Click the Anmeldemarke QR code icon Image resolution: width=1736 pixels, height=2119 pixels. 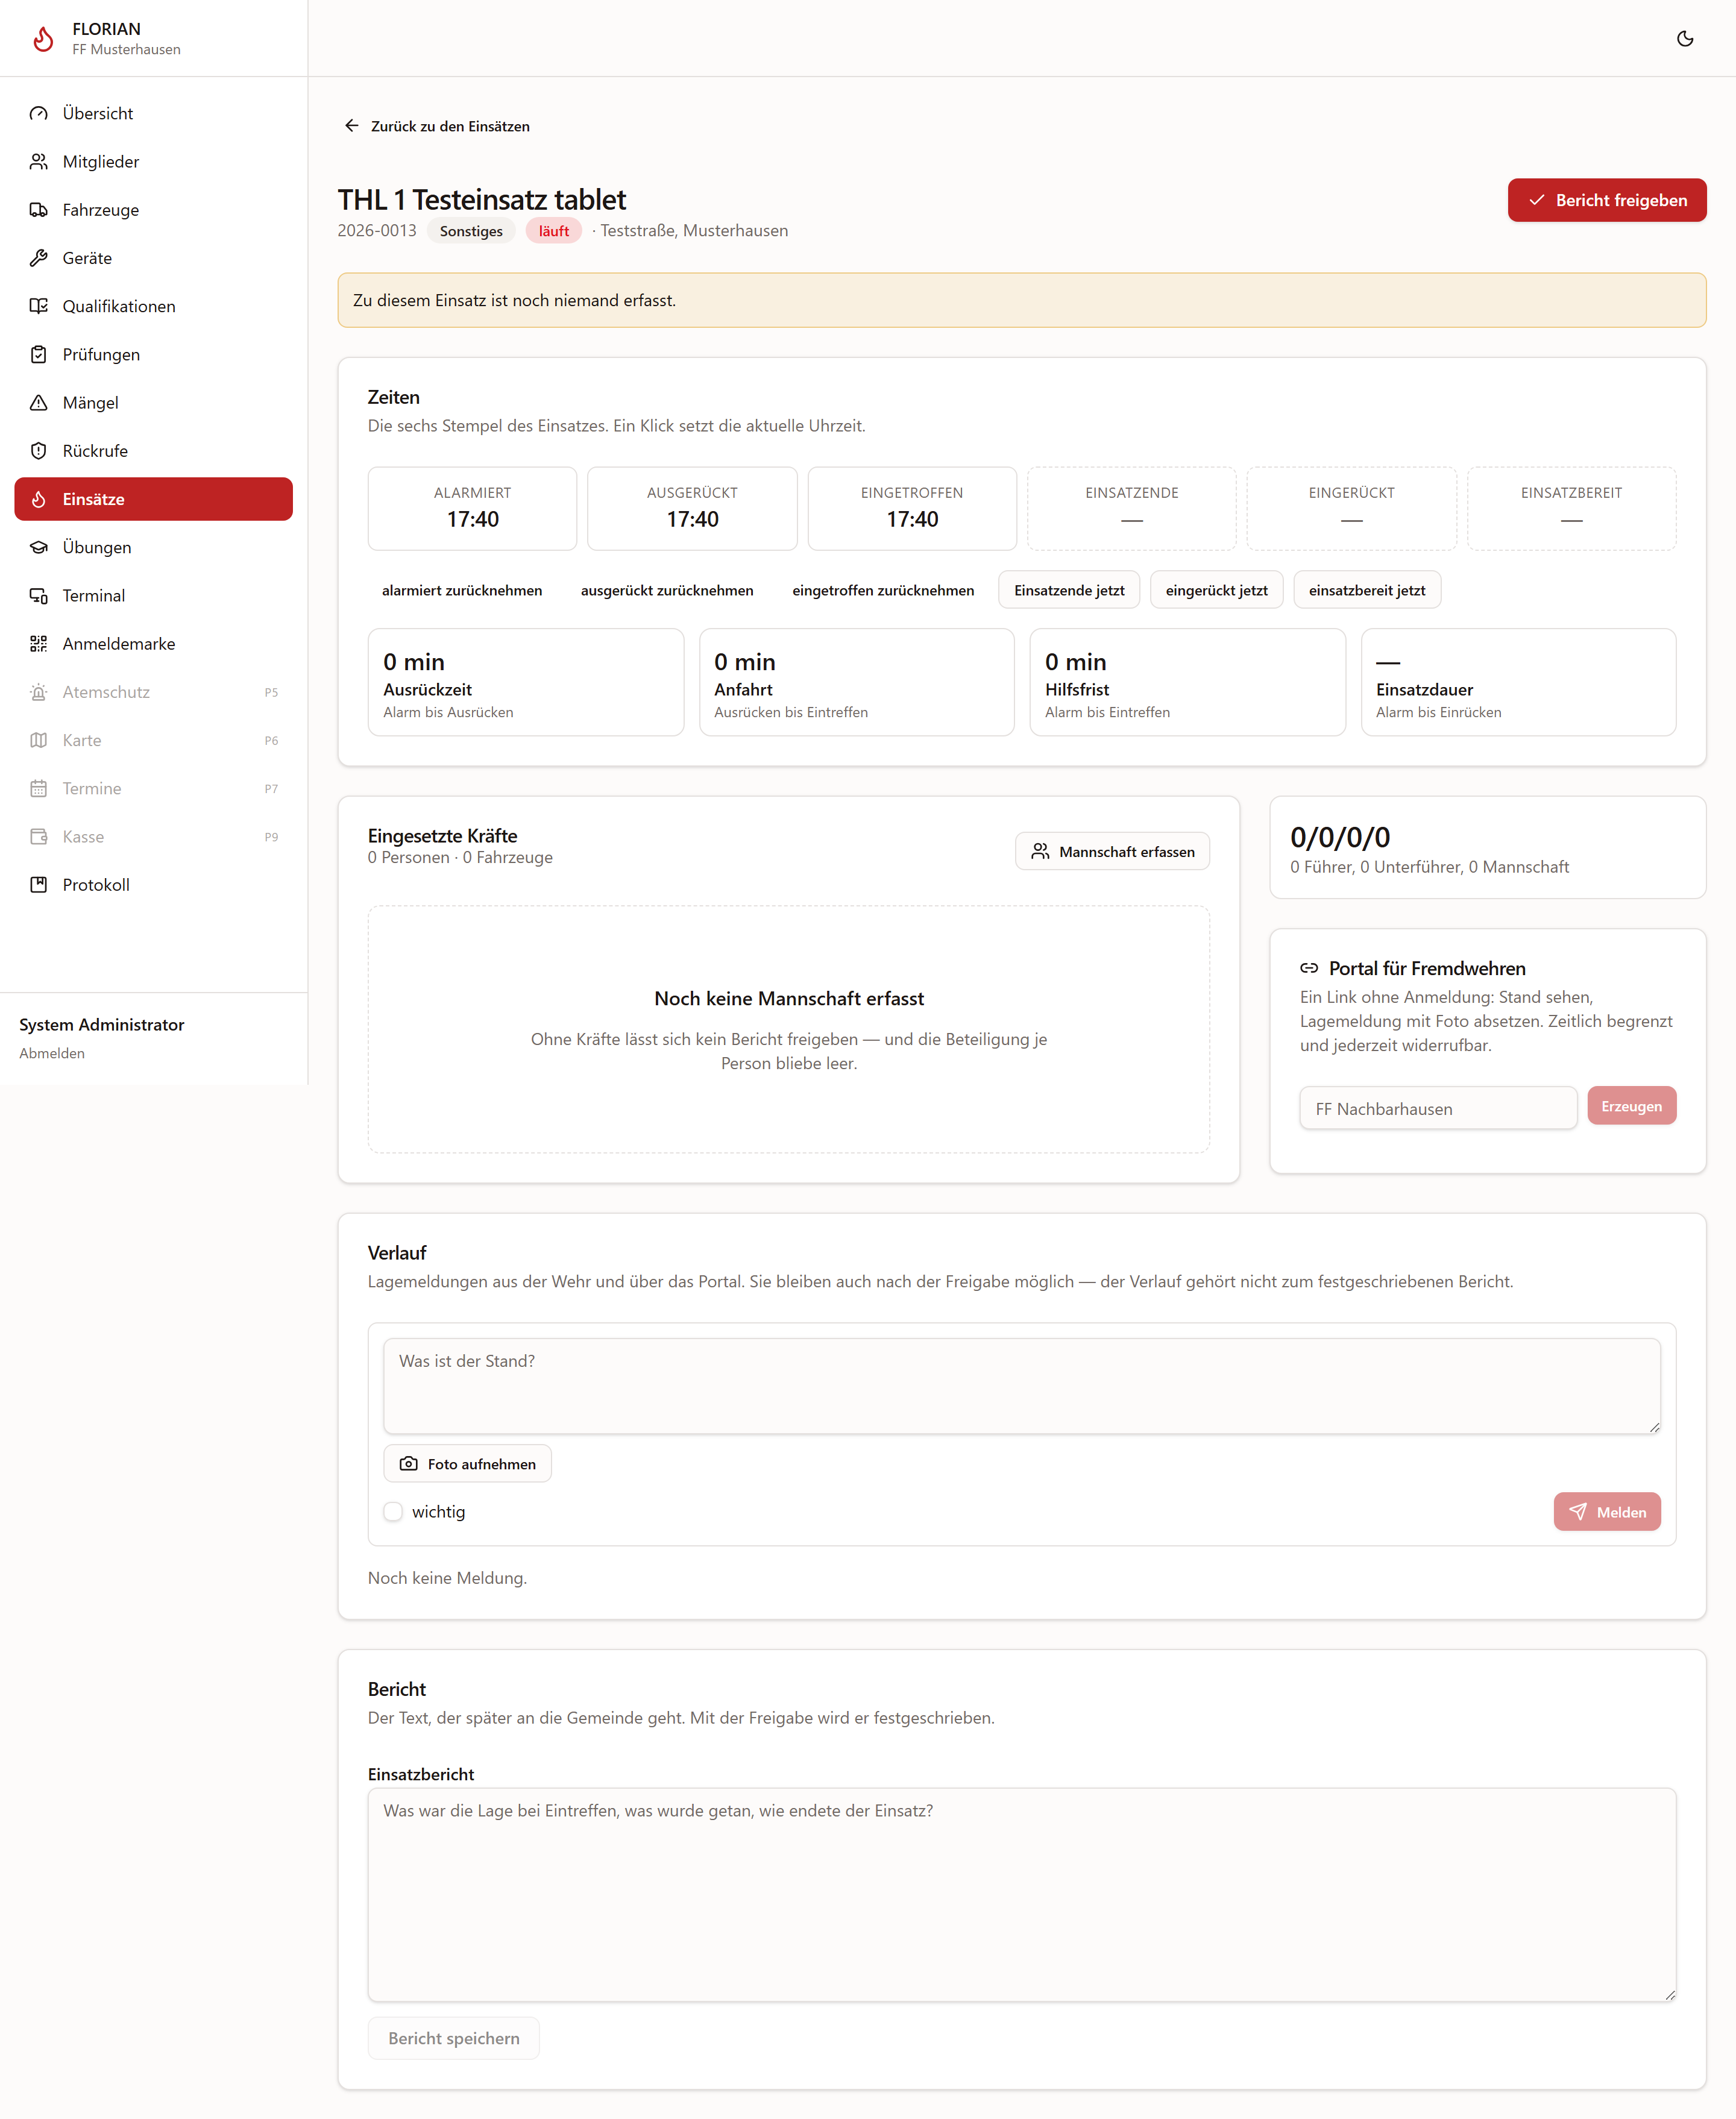pos(39,643)
